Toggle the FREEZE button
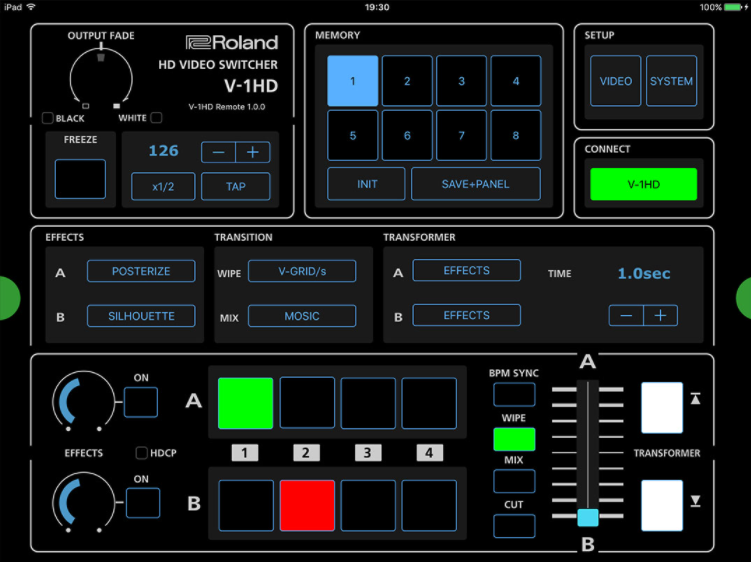Viewport: 751px width, 562px height. 80,179
